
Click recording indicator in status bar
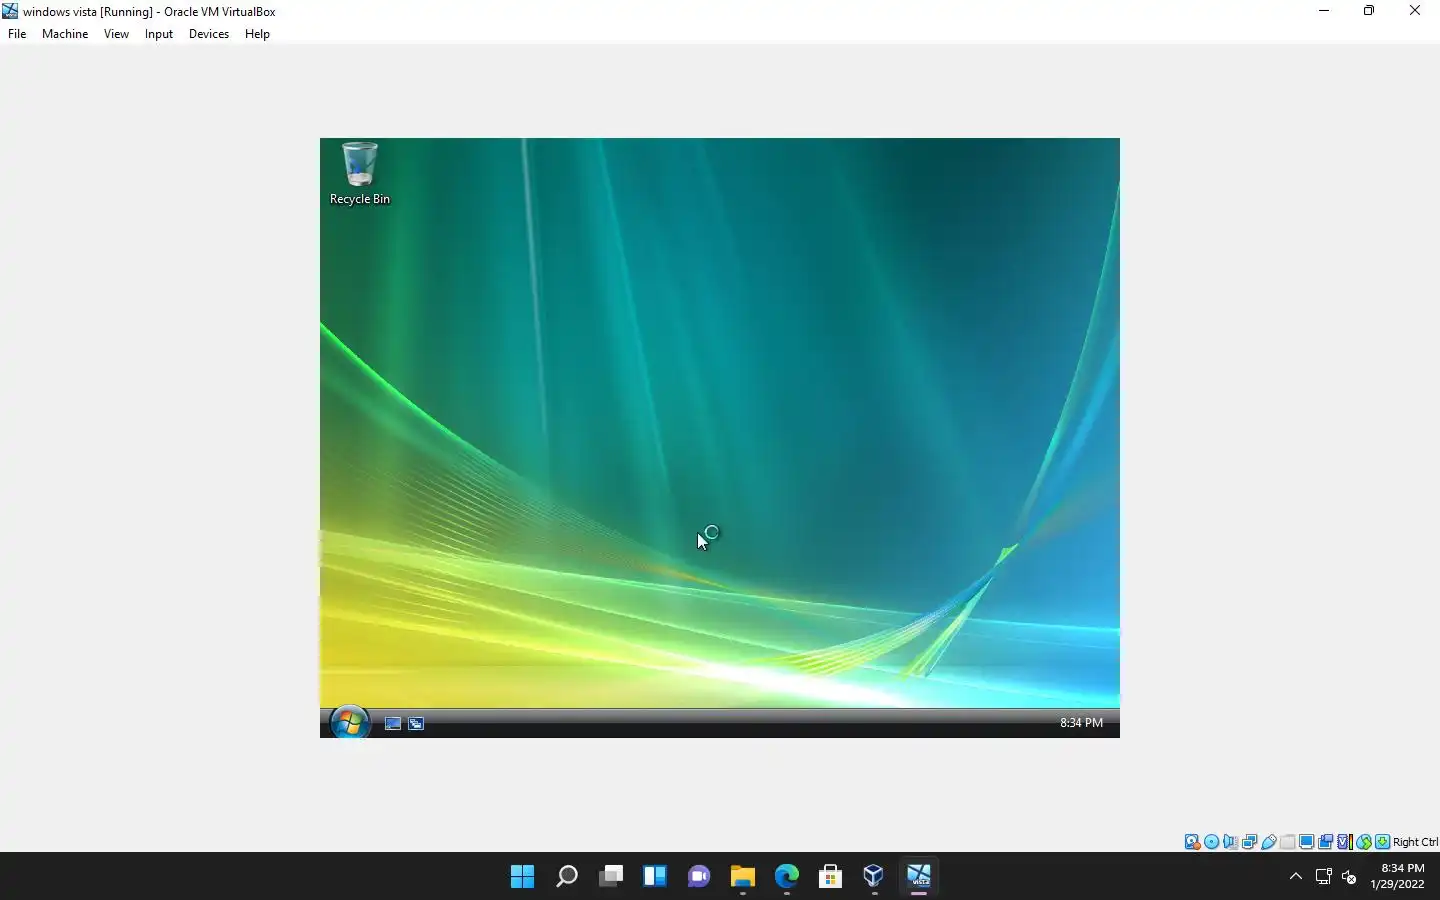click(x=1326, y=842)
